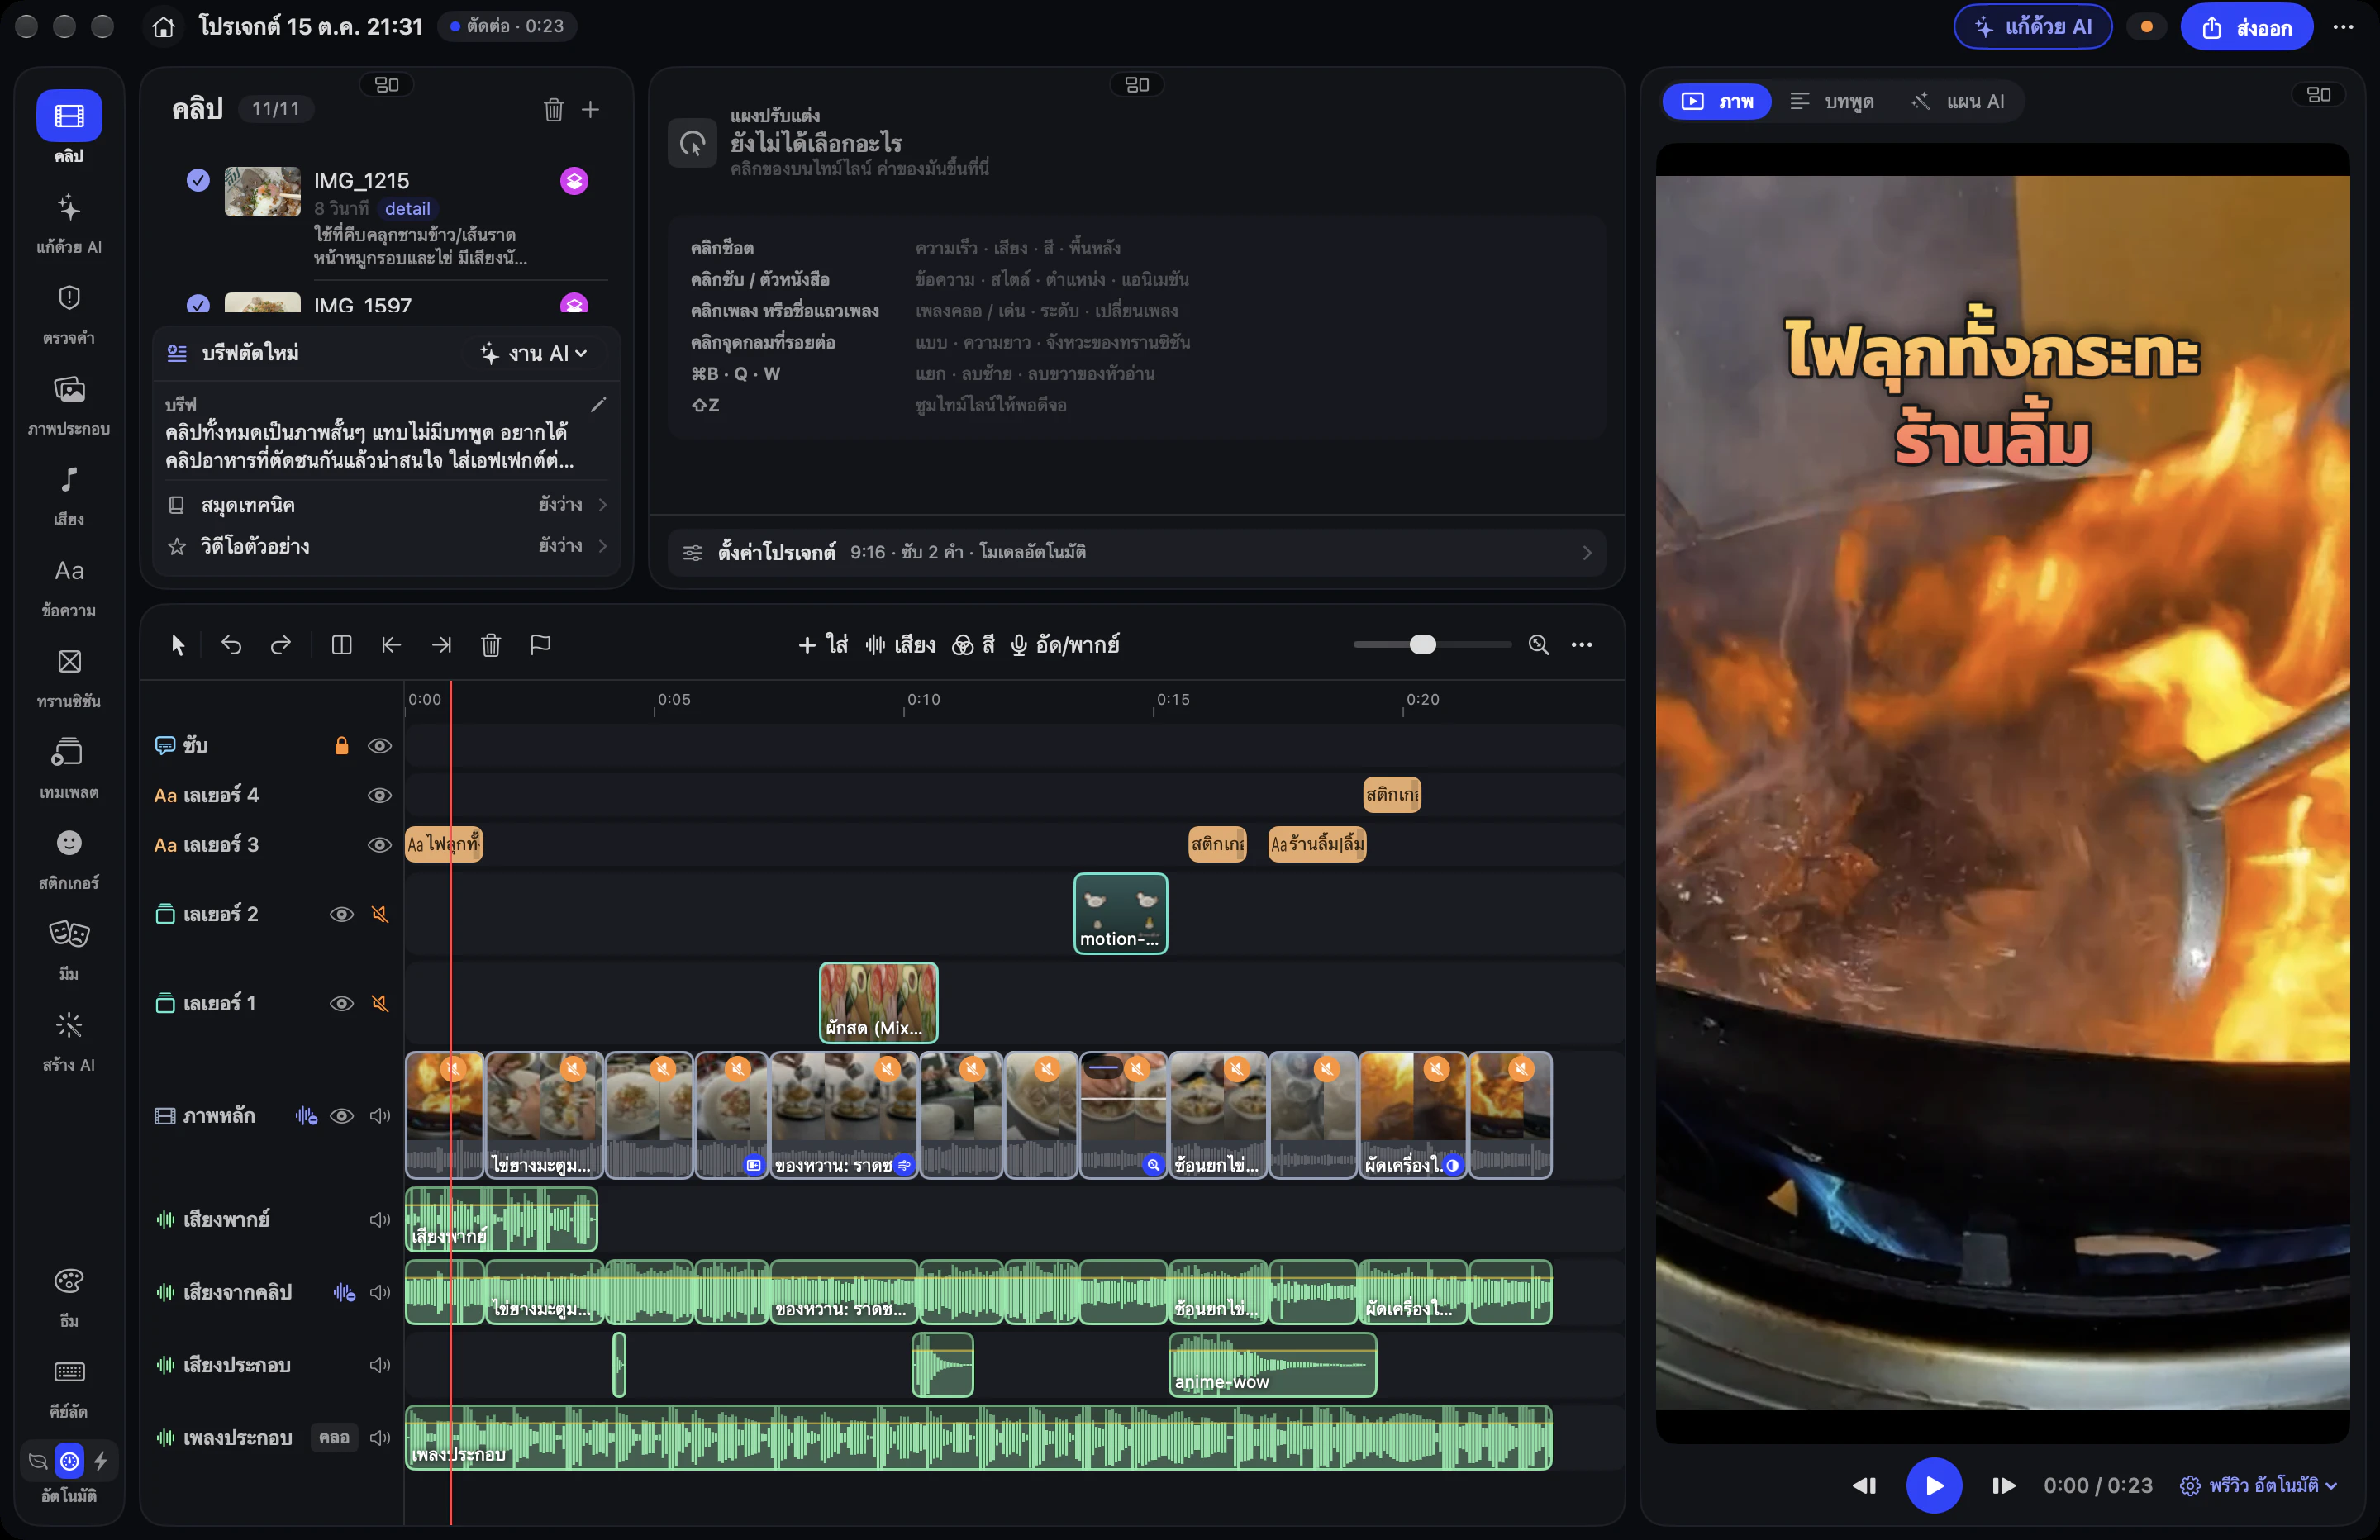2380x1540 pixels.
Task: Uncheck the IMG_1215 clip checkbox
Action: tap(198, 180)
